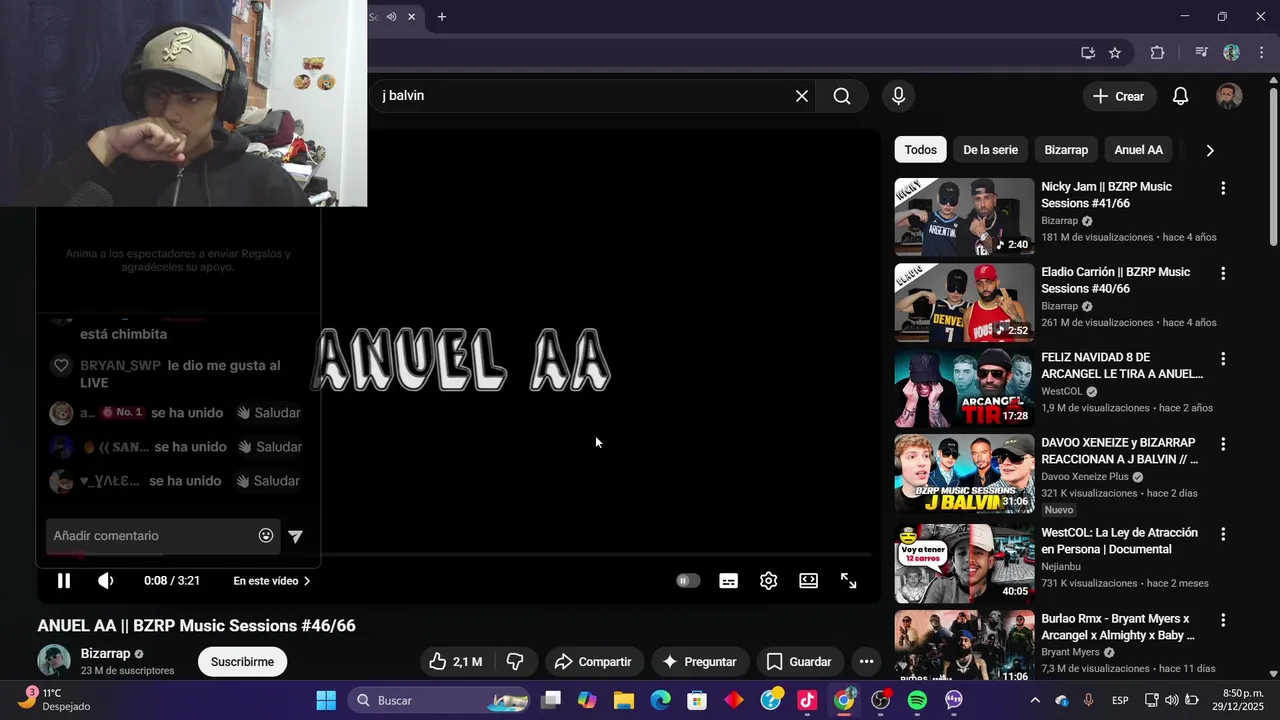Open TikTok from the taskbar
This screenshot has width=1280, height=720.
click(807, 700)
